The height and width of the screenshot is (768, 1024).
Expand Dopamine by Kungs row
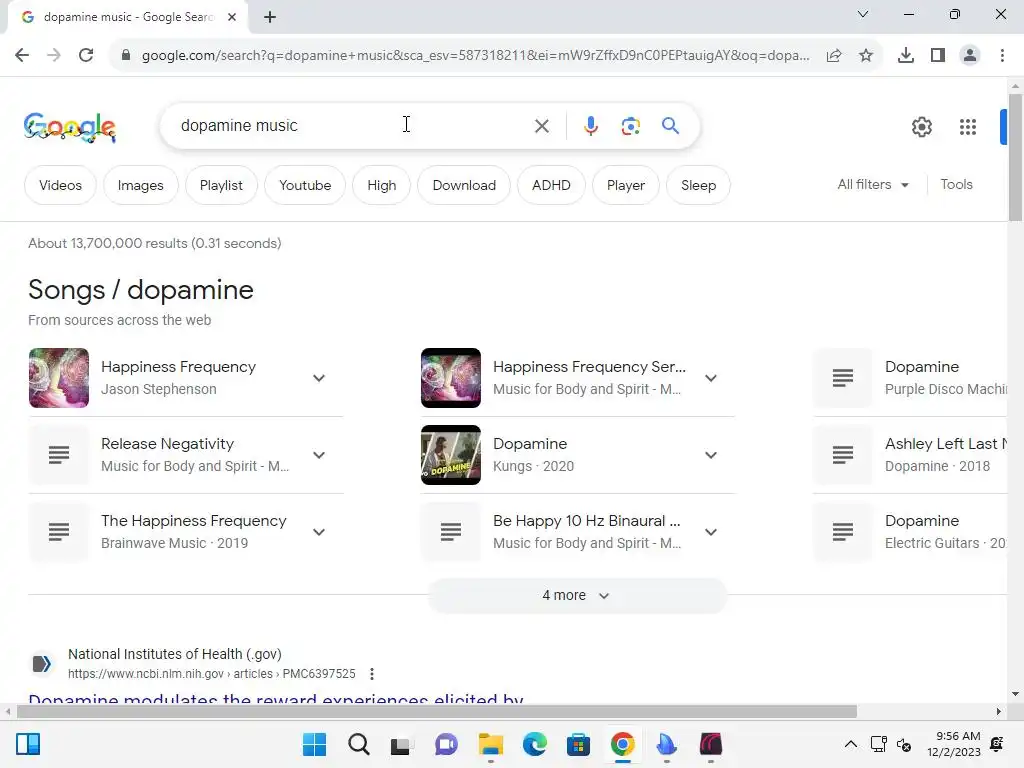tap(711, 455)
